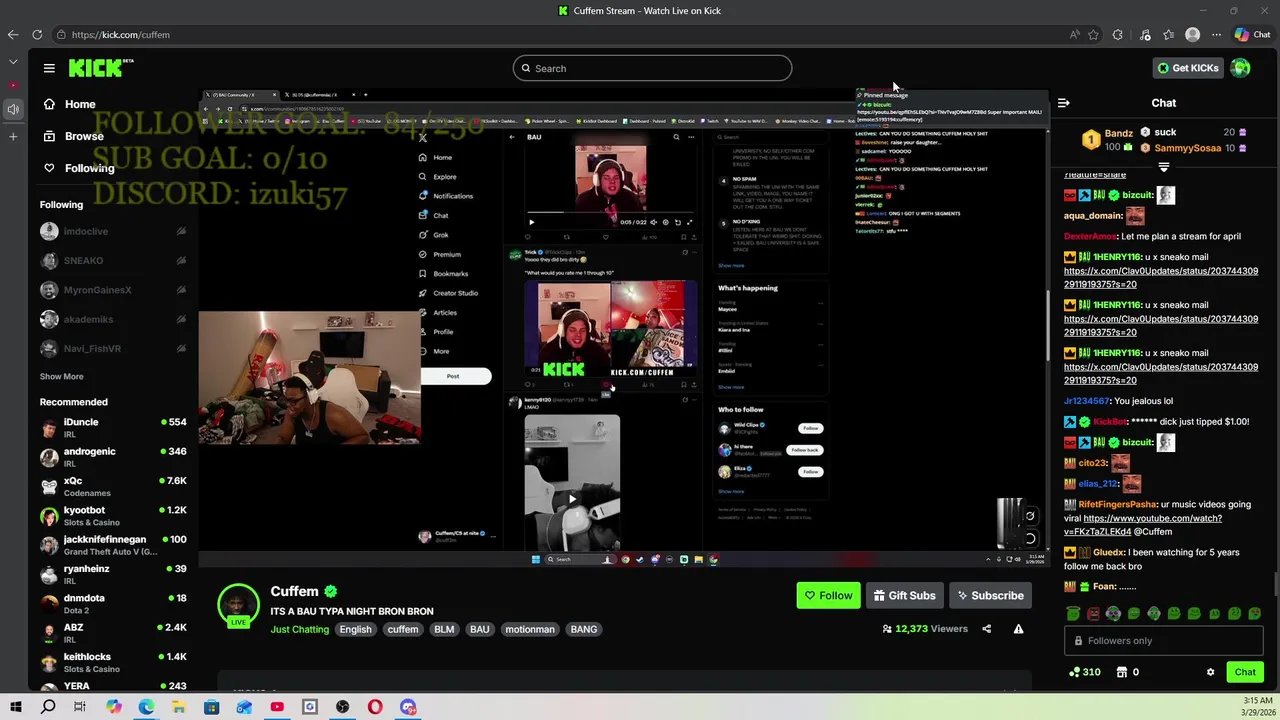Click the Bandz top gifter entry
Image resolution: width=1280 pixels, height=720 pixels.
(x=1108, y=140)
